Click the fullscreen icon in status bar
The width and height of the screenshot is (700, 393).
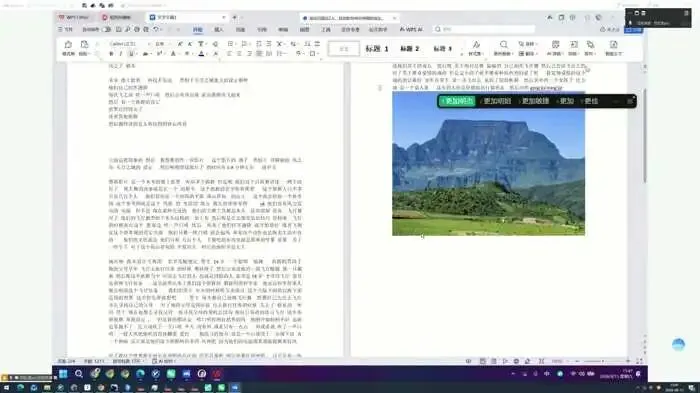coord(639,361)
